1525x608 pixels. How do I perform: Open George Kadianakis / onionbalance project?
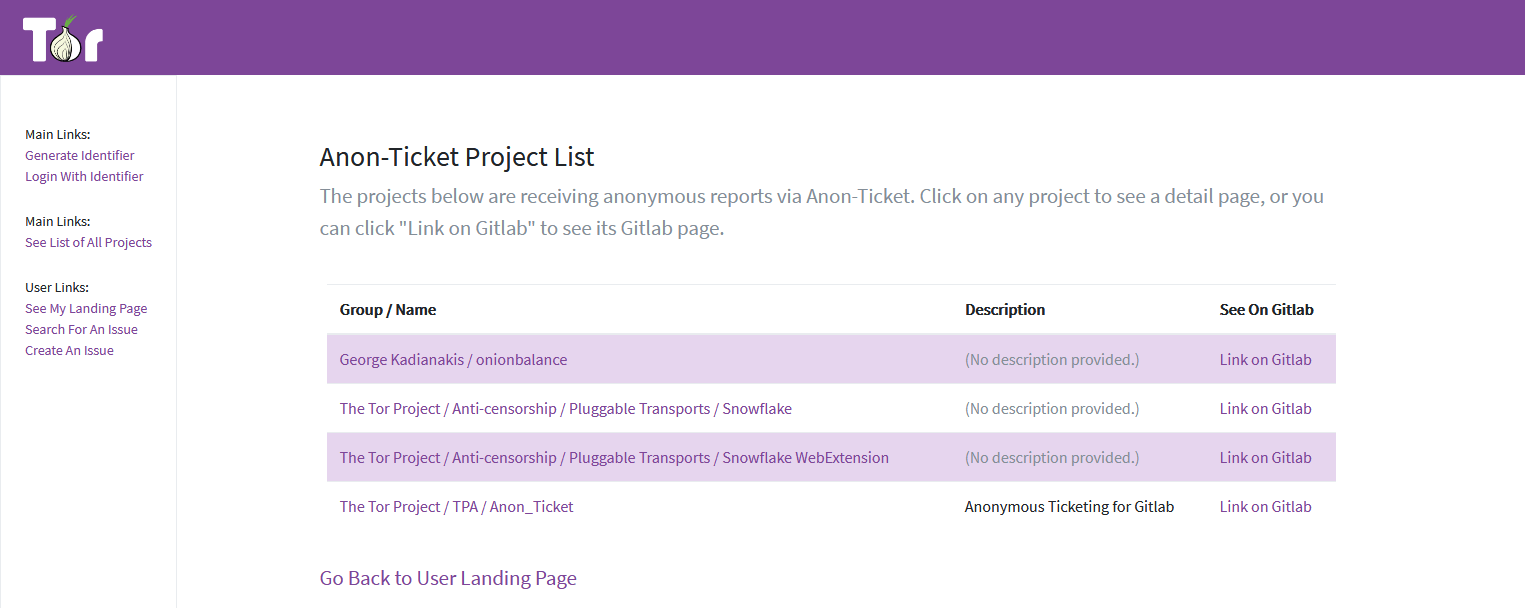pos(453,359)
